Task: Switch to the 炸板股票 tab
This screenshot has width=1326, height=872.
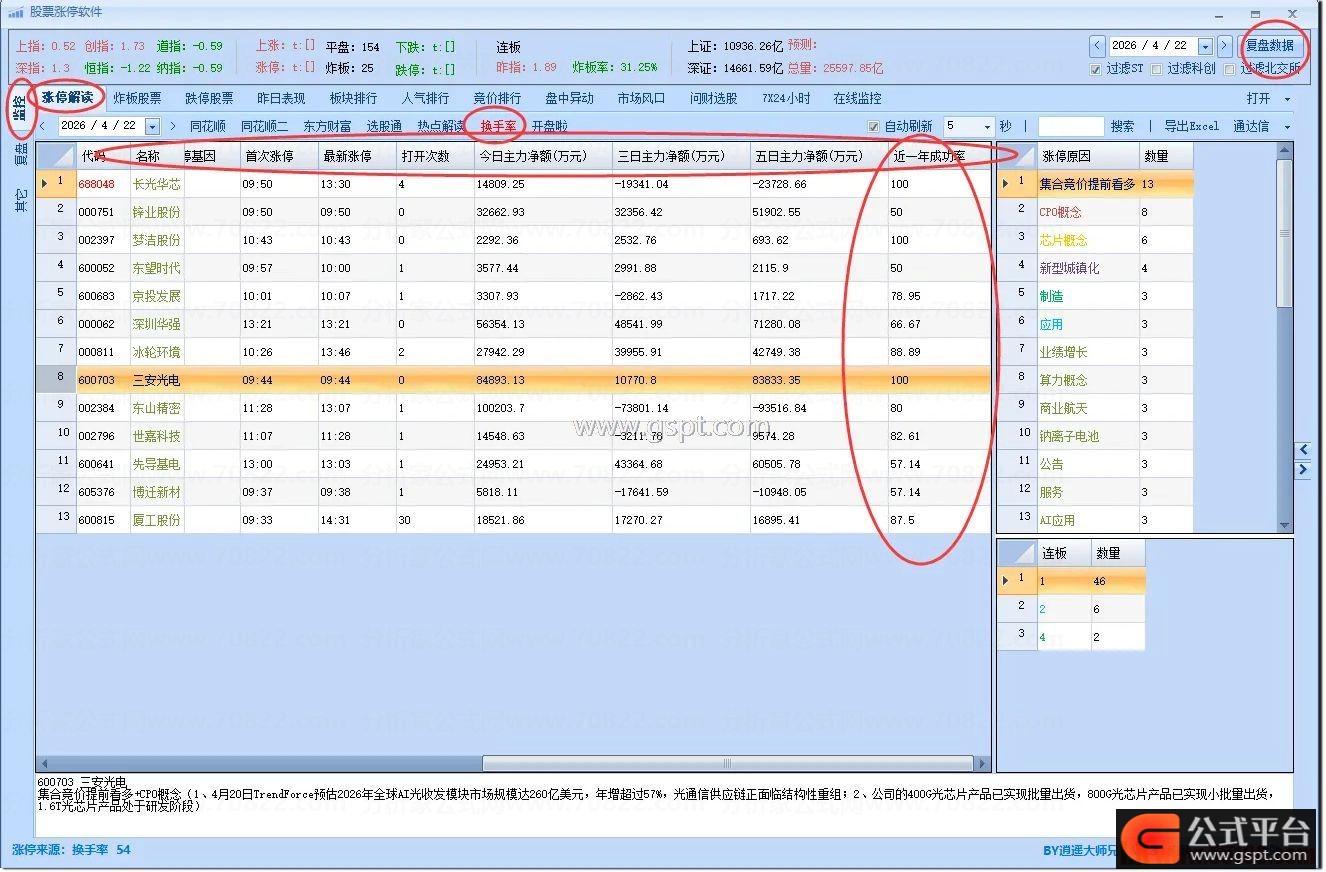Action: (137, 98)
